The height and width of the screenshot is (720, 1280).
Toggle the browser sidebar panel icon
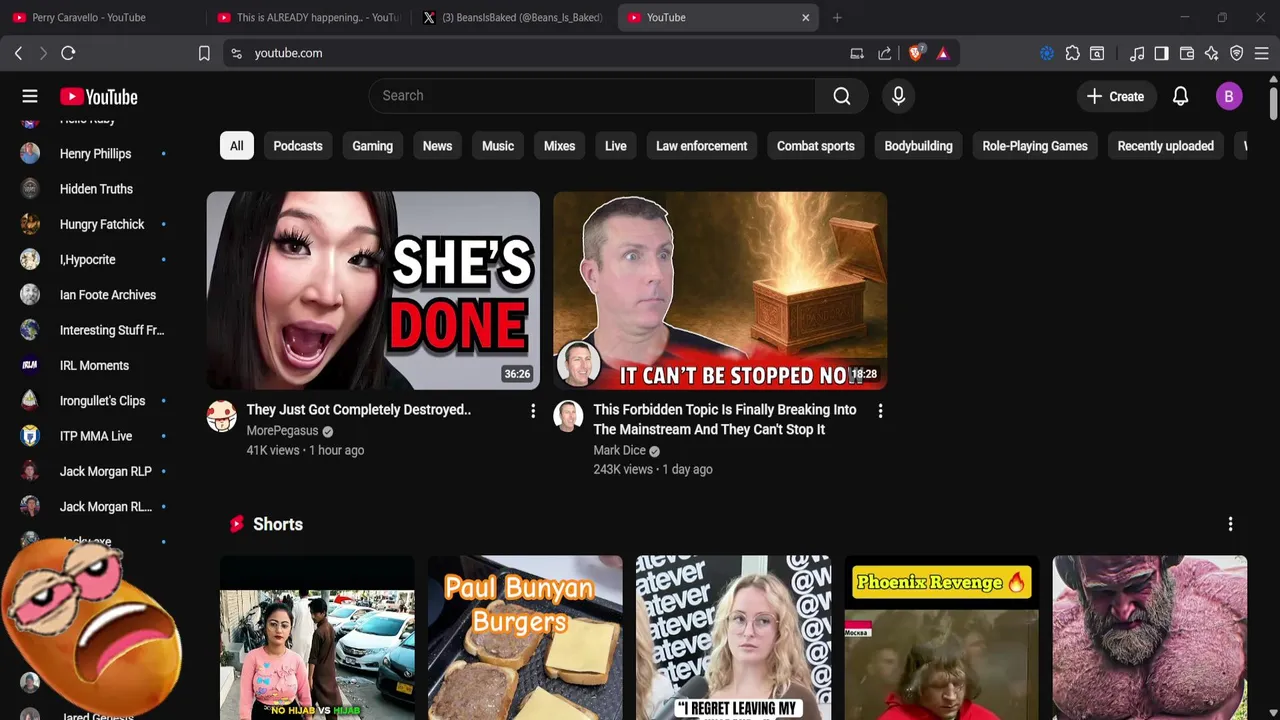[x=1161, y=53]
